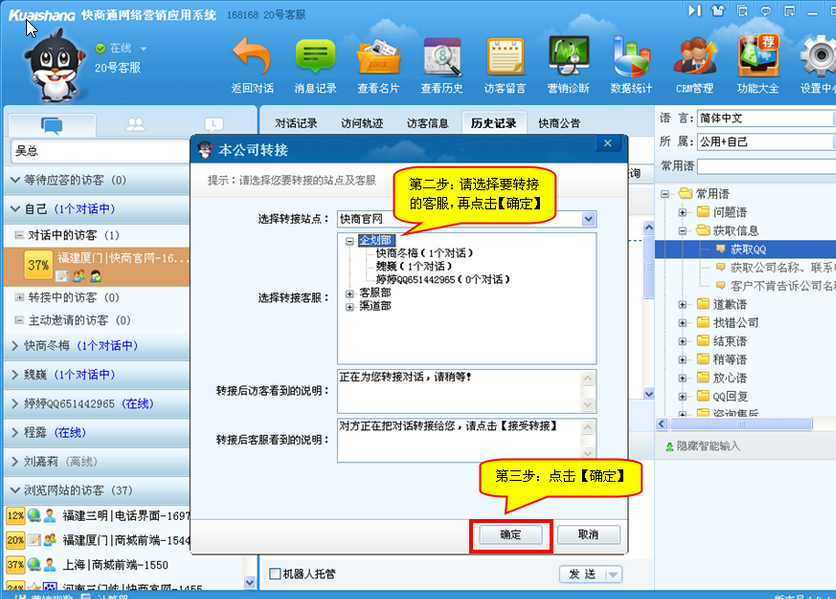836x599 pixels.
Task: Select visitor 福建厦门|快商官网-16 at 37%
Action: click(x=97, y=267)
